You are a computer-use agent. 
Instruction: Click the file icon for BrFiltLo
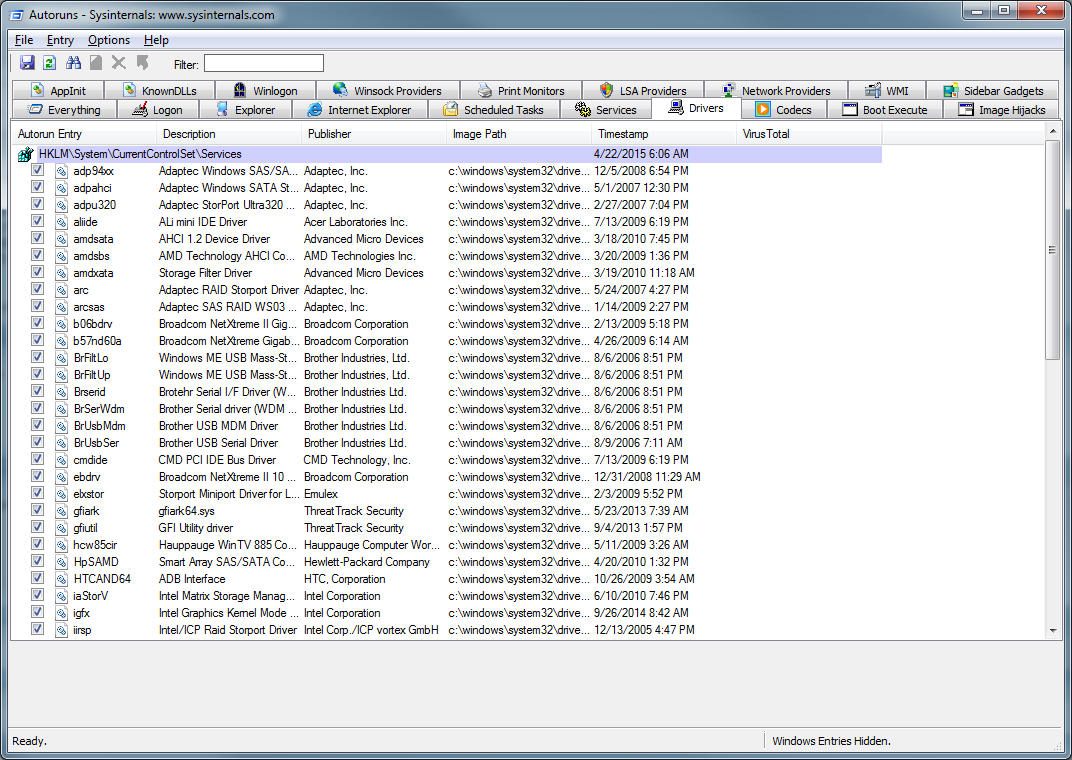coord(62,358)
